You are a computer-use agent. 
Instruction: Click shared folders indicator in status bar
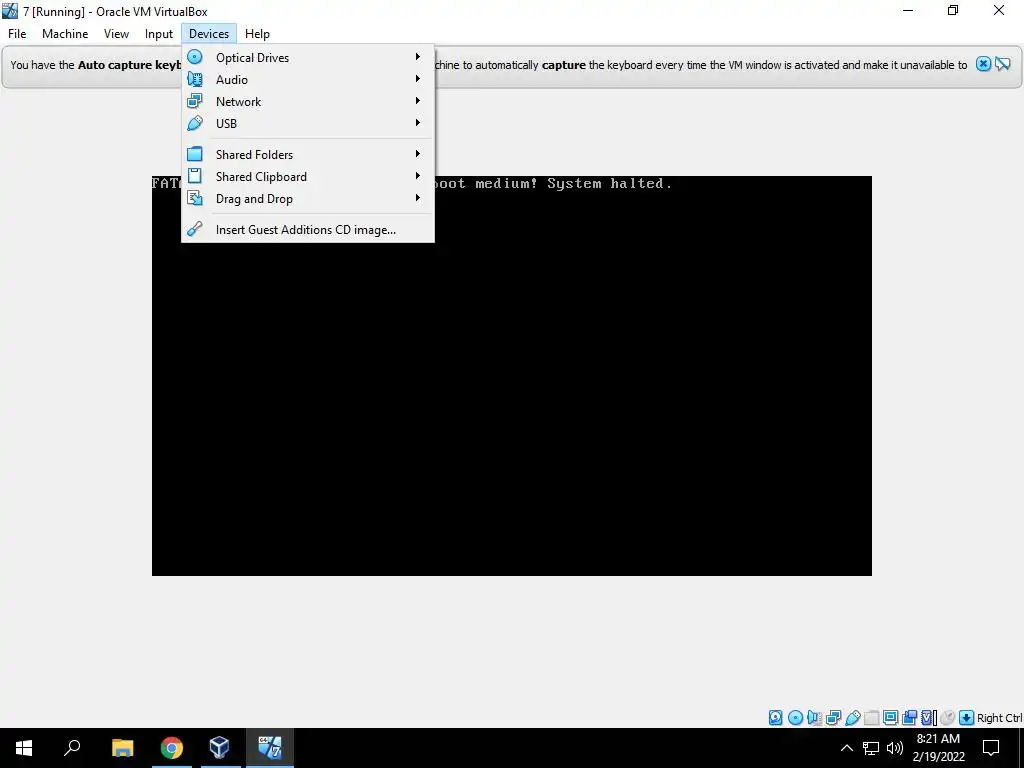click(871, 718)
